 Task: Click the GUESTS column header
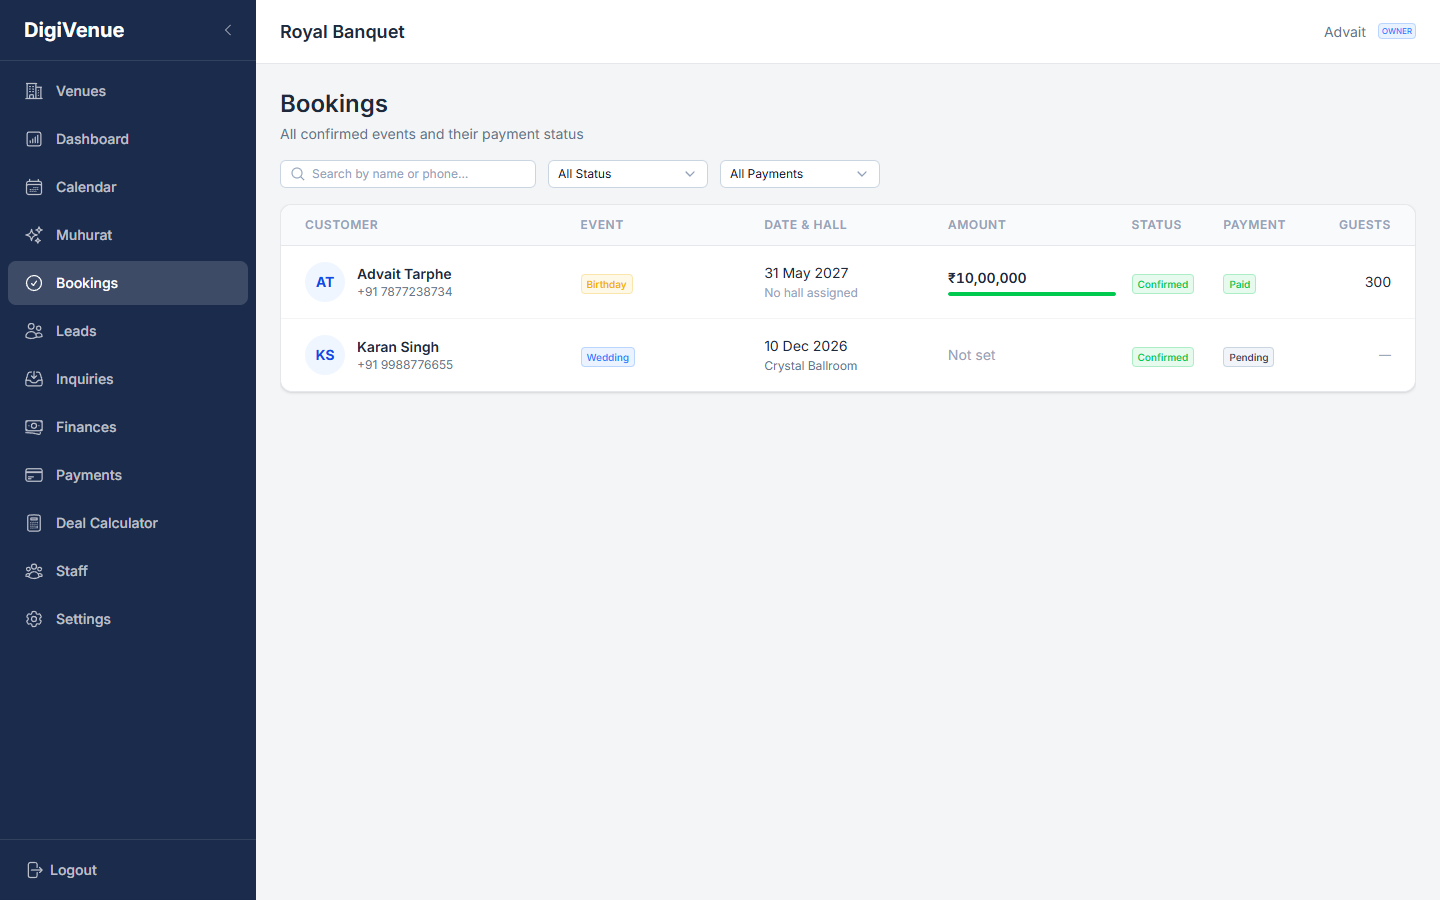(1365, 225)
